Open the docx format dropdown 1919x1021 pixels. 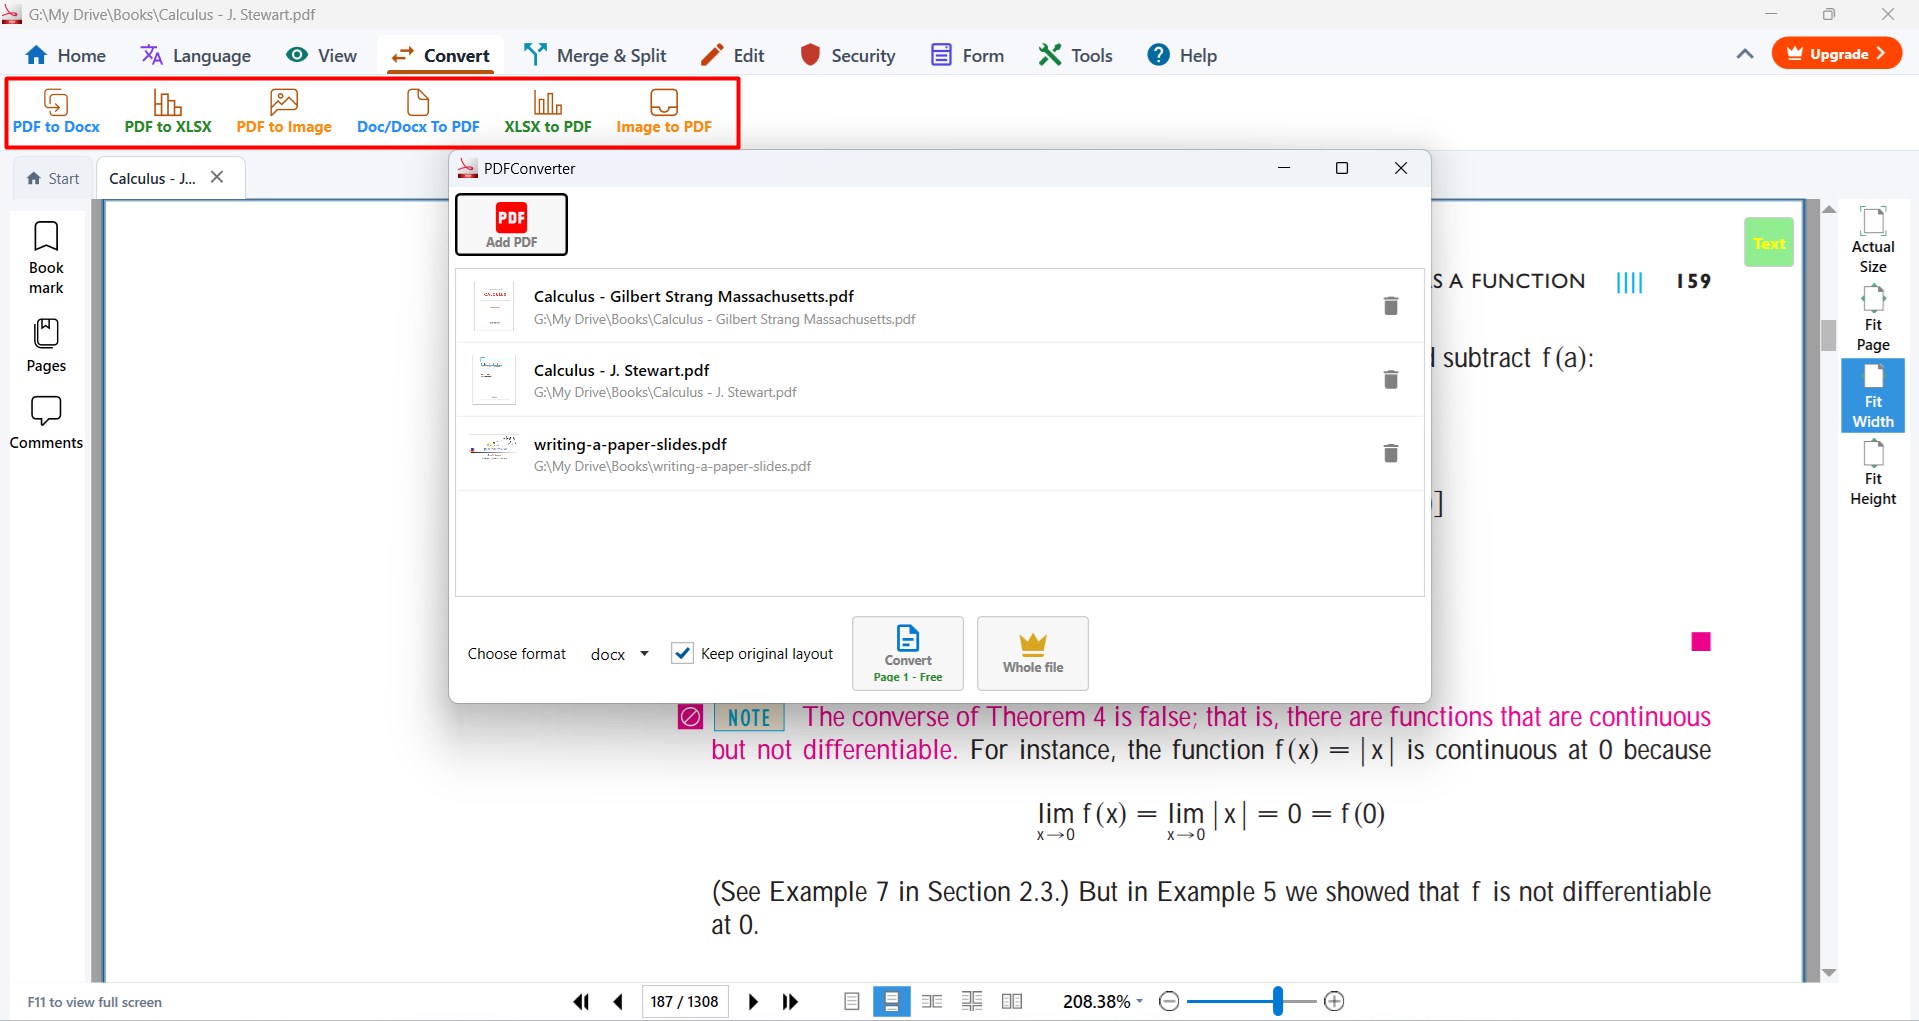click(620, 654)
